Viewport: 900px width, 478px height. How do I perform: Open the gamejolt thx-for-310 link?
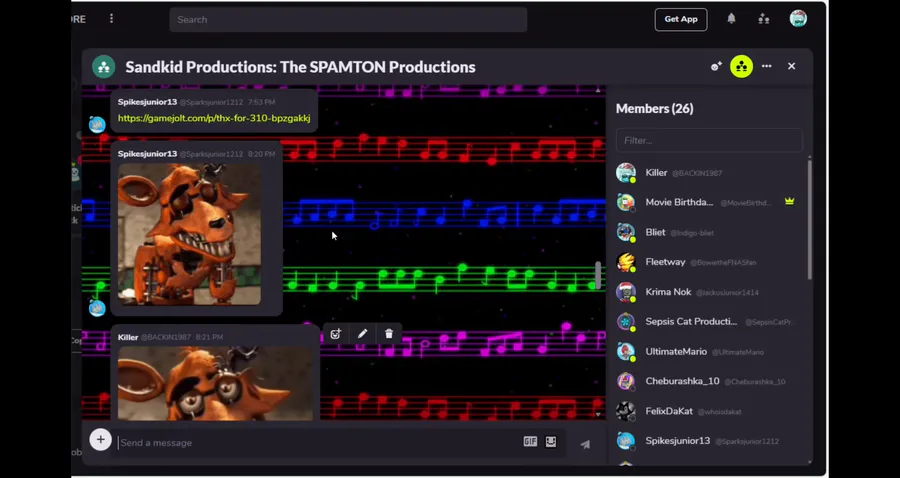tap(214, 118)
